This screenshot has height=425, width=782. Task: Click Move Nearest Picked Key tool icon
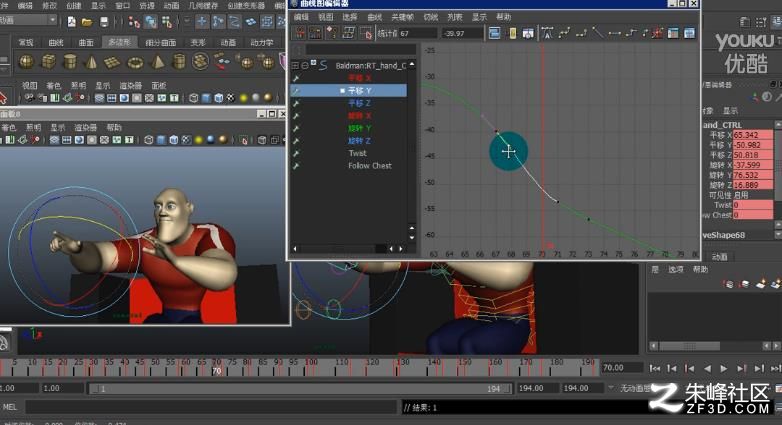(x=300, y=33)
